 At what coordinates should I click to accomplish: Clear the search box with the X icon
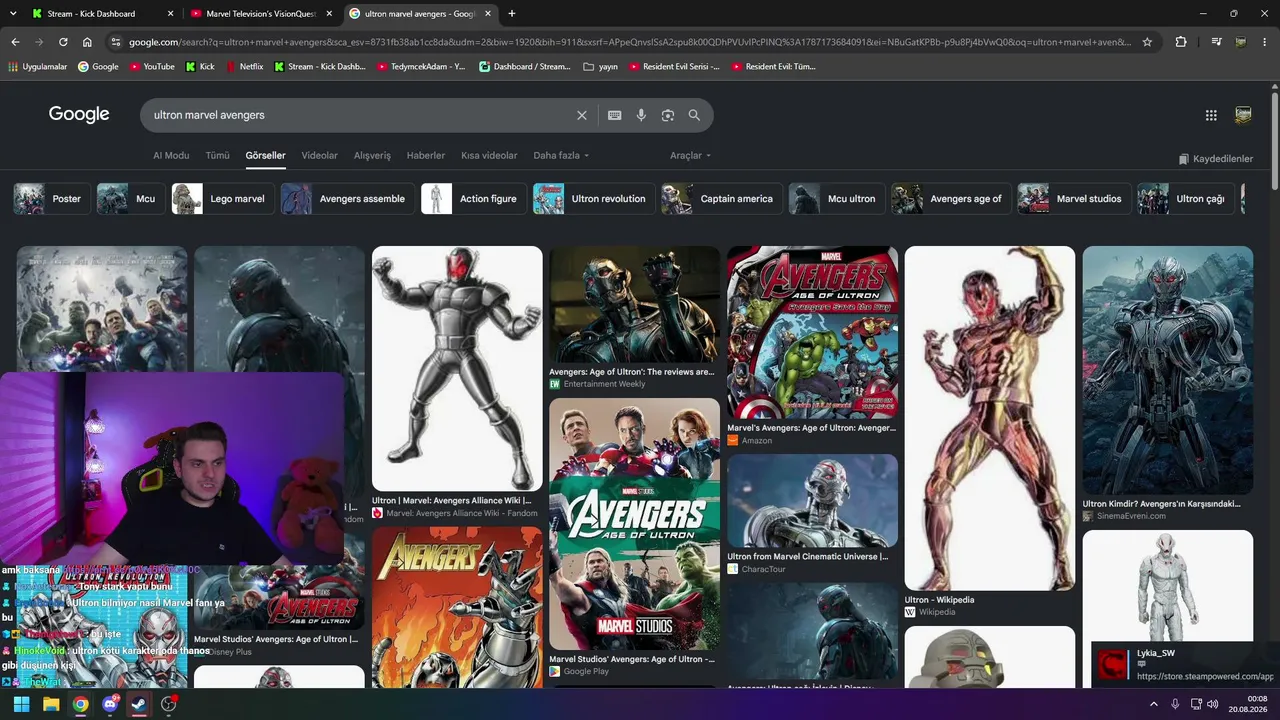point(582,115)
